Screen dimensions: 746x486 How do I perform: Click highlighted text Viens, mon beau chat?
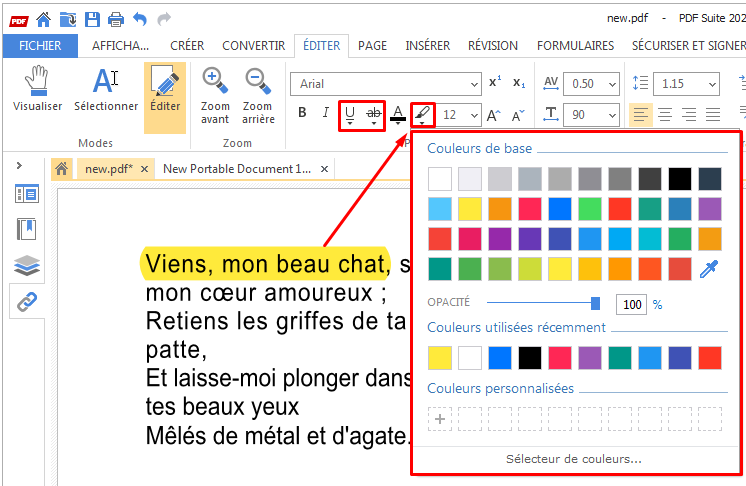click(x=265, y=264)
